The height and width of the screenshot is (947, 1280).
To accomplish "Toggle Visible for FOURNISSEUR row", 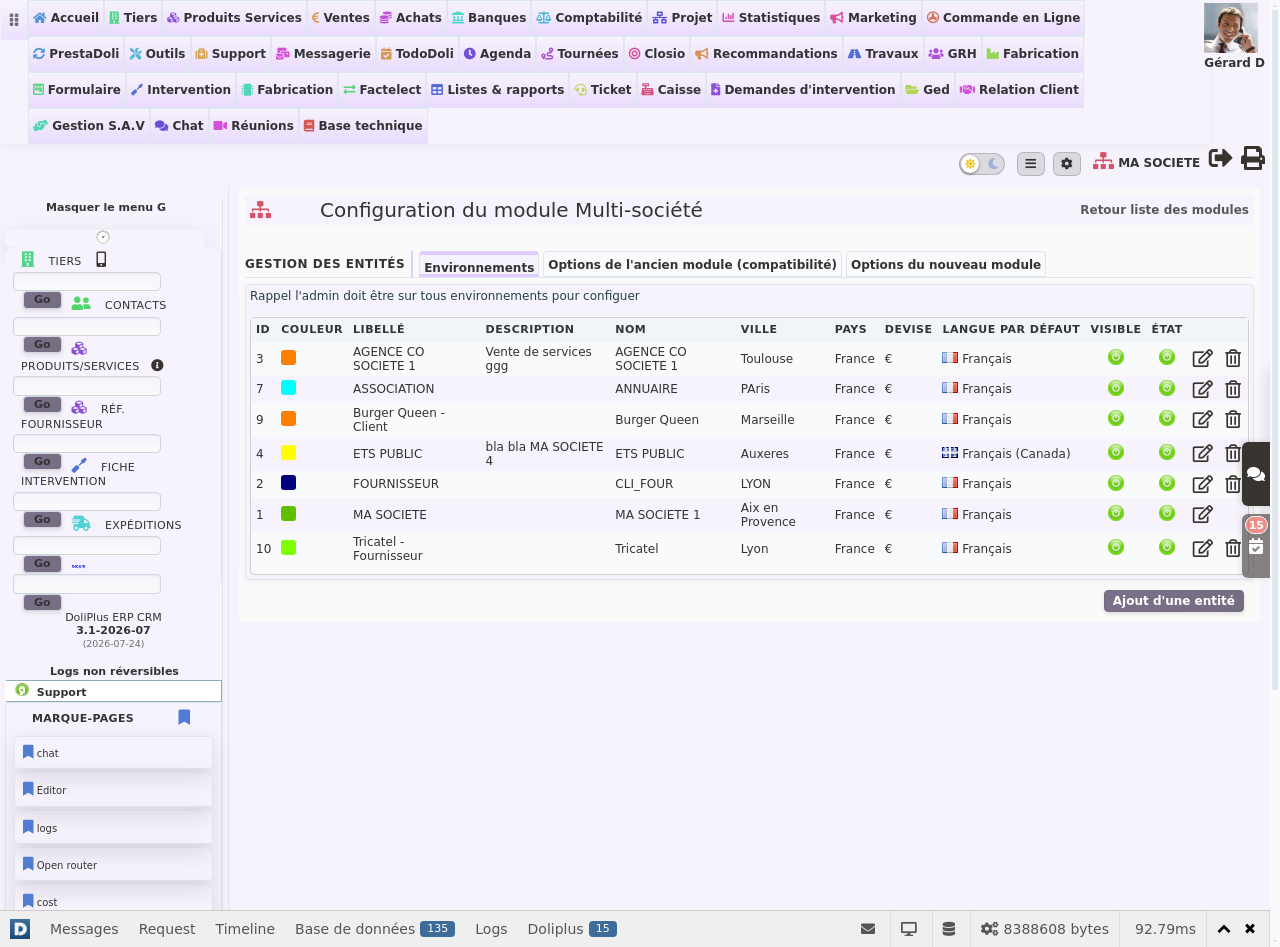I will click(x=1116, y=483).
